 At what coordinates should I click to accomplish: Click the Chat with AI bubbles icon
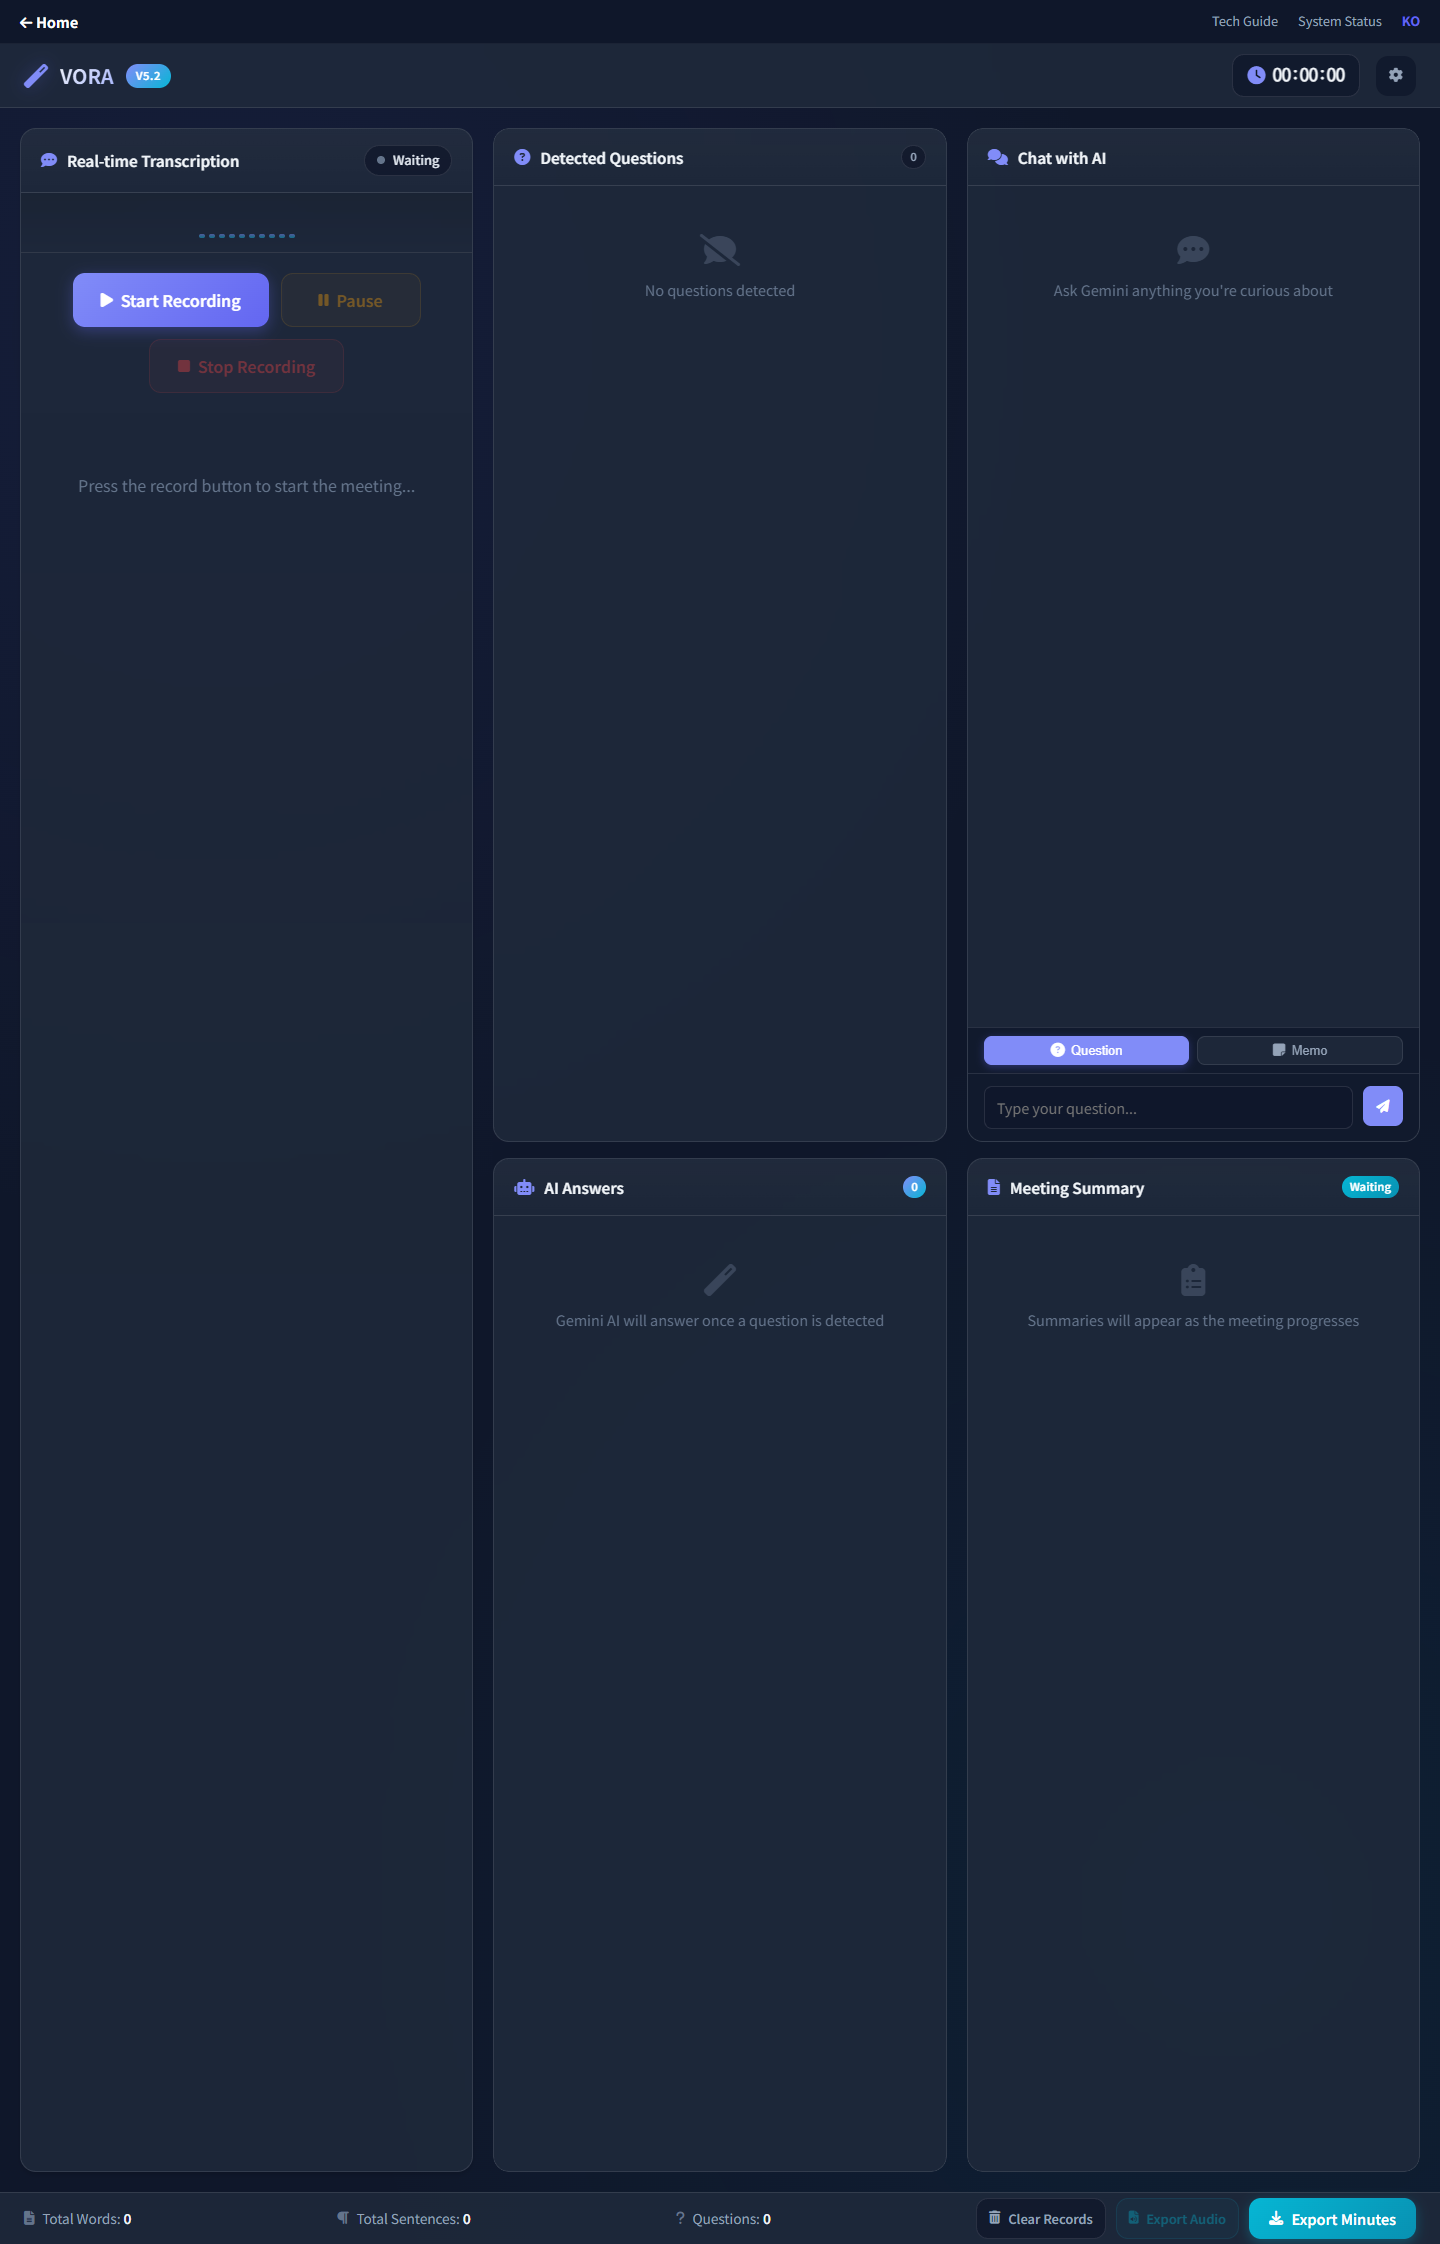click(x=997, y=157)
